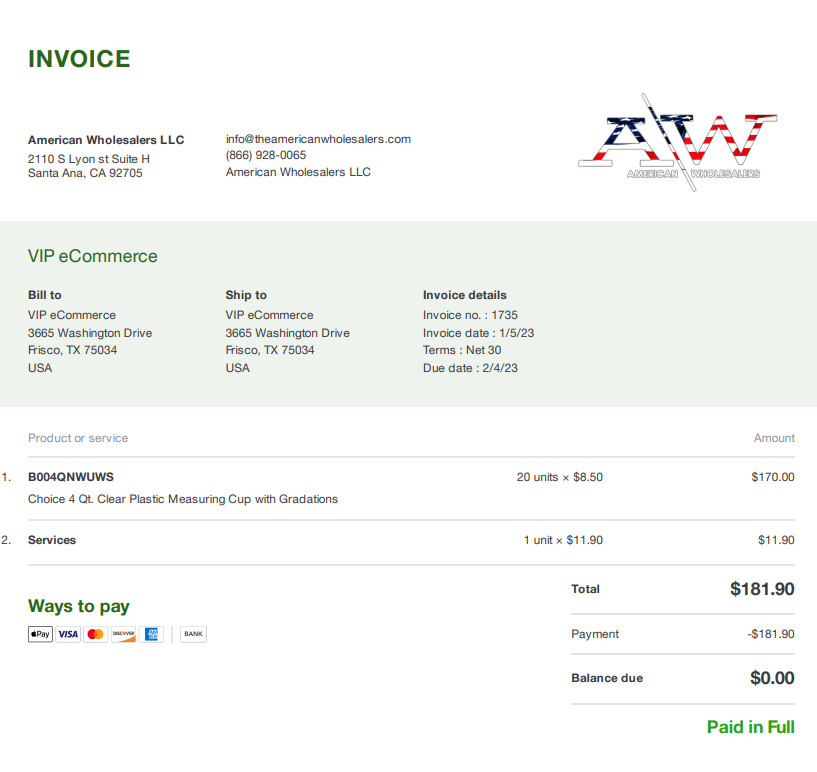Screen dimensions: 817x772
Task: Click the Santa Ana, CA 92705 line
Action: pos(85,173)
